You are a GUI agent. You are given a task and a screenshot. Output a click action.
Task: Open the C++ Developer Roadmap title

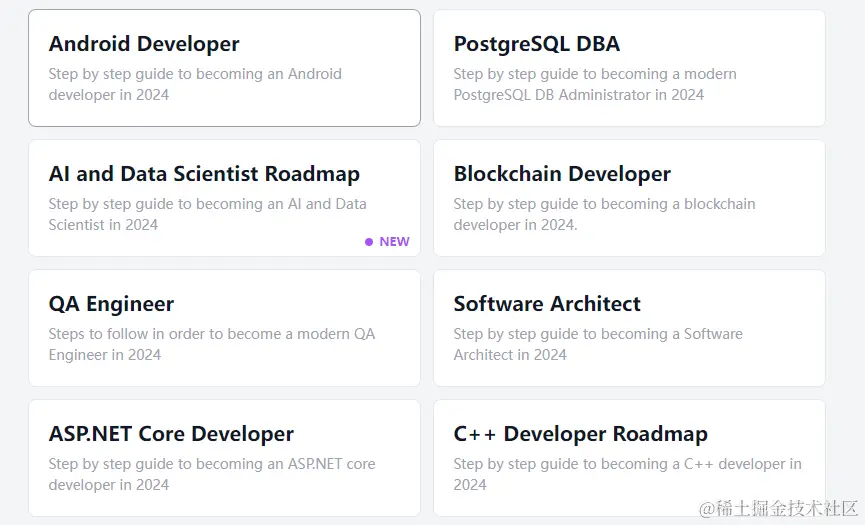pyautogui.click(x=580, y=434)
